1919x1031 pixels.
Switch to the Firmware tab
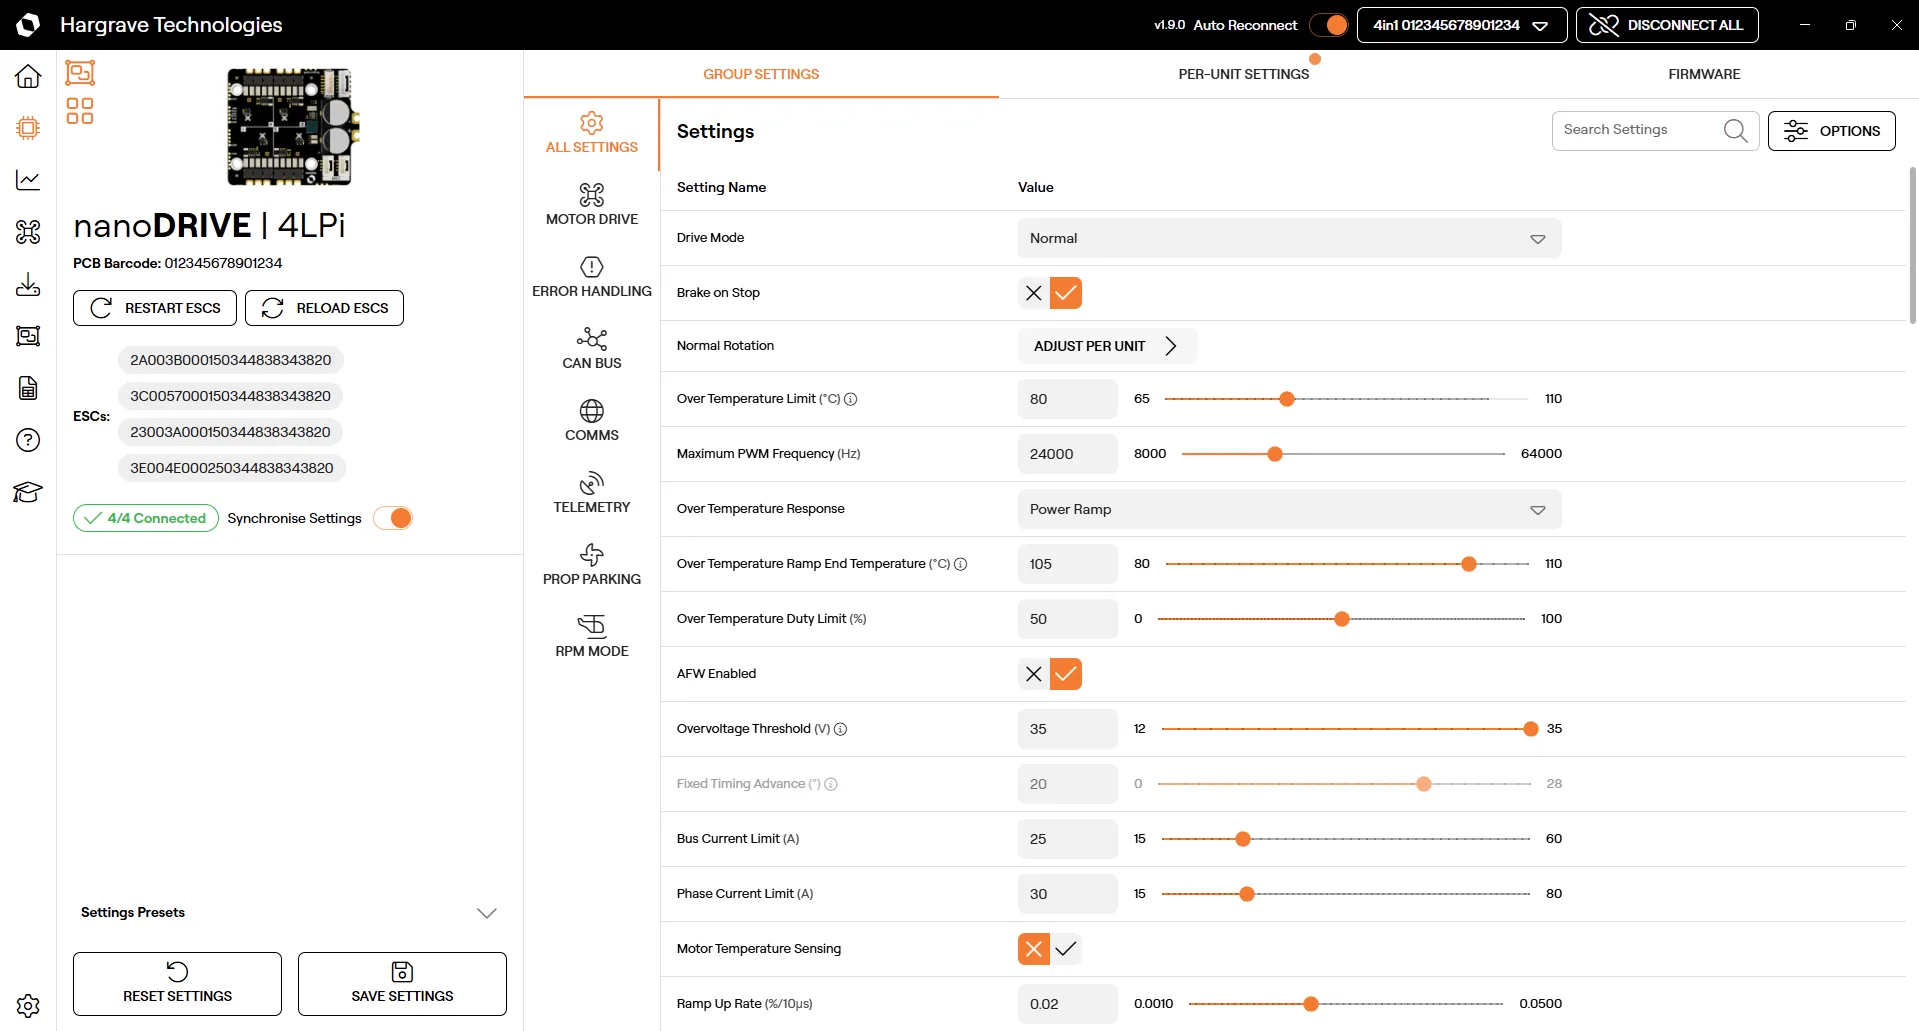pos(1704,74)
